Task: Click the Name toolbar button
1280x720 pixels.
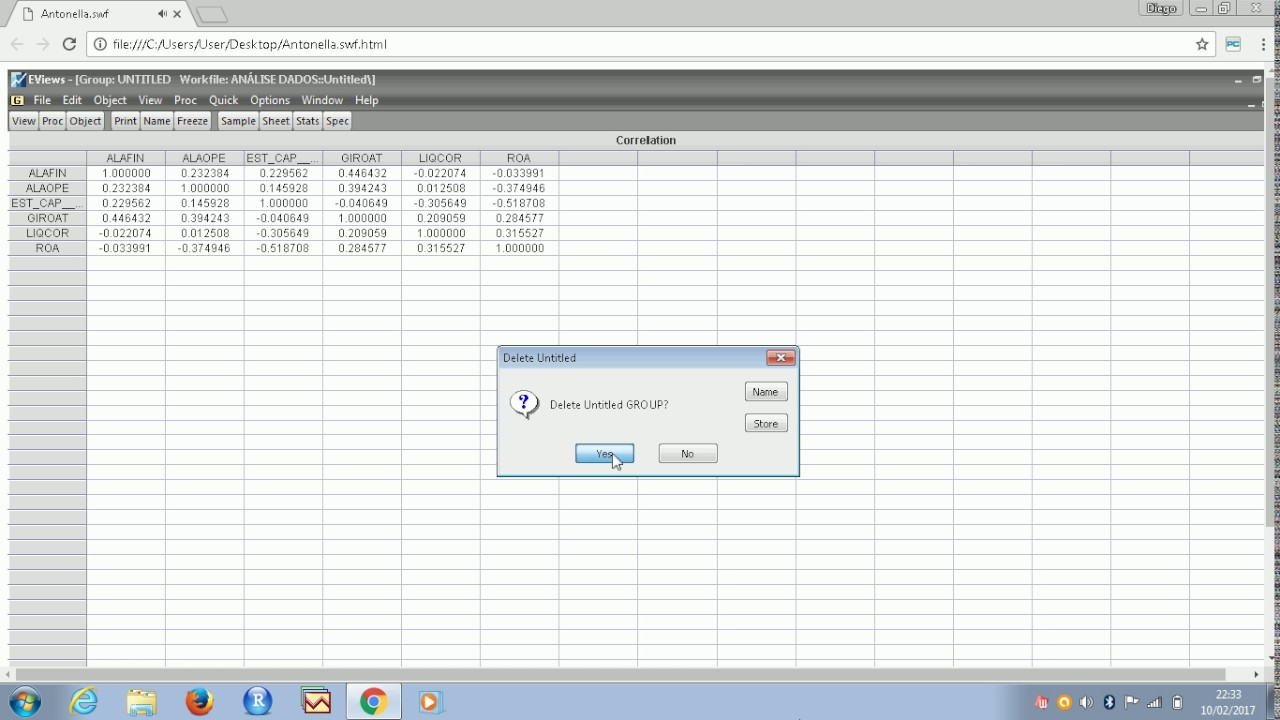Action: (x=156, y=121)
